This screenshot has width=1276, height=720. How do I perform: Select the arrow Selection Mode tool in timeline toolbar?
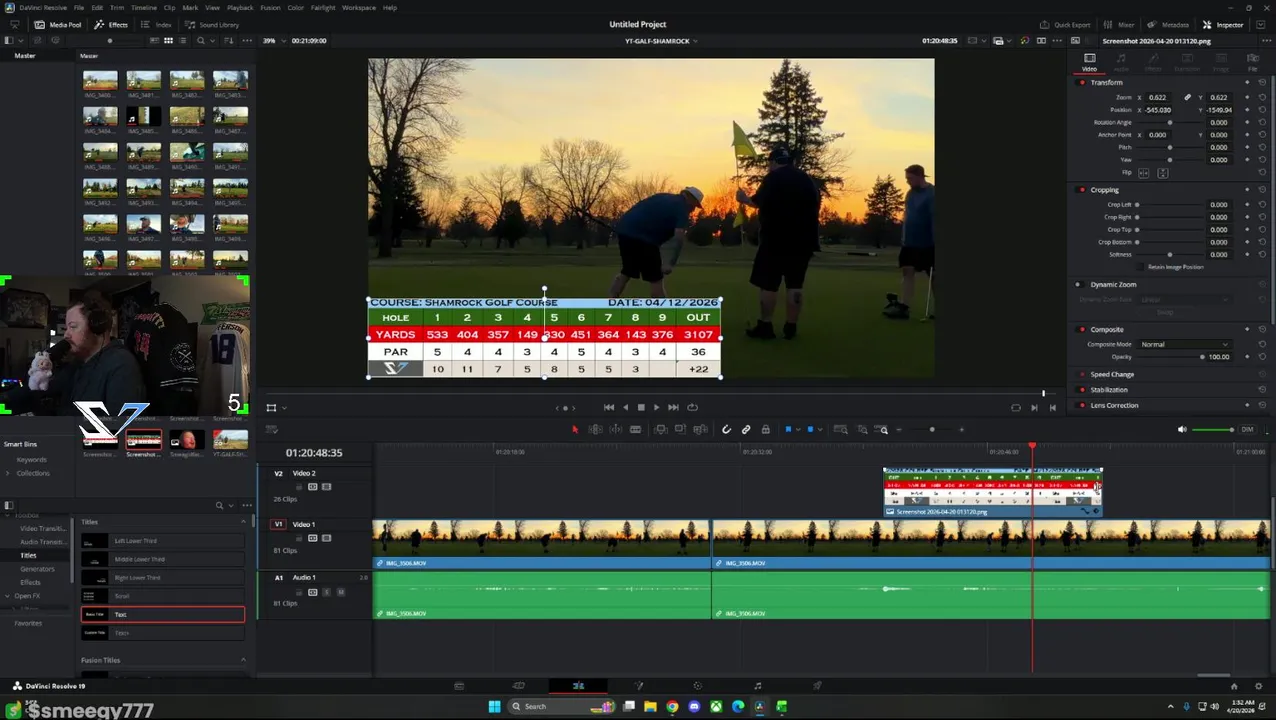coord(574,430)
